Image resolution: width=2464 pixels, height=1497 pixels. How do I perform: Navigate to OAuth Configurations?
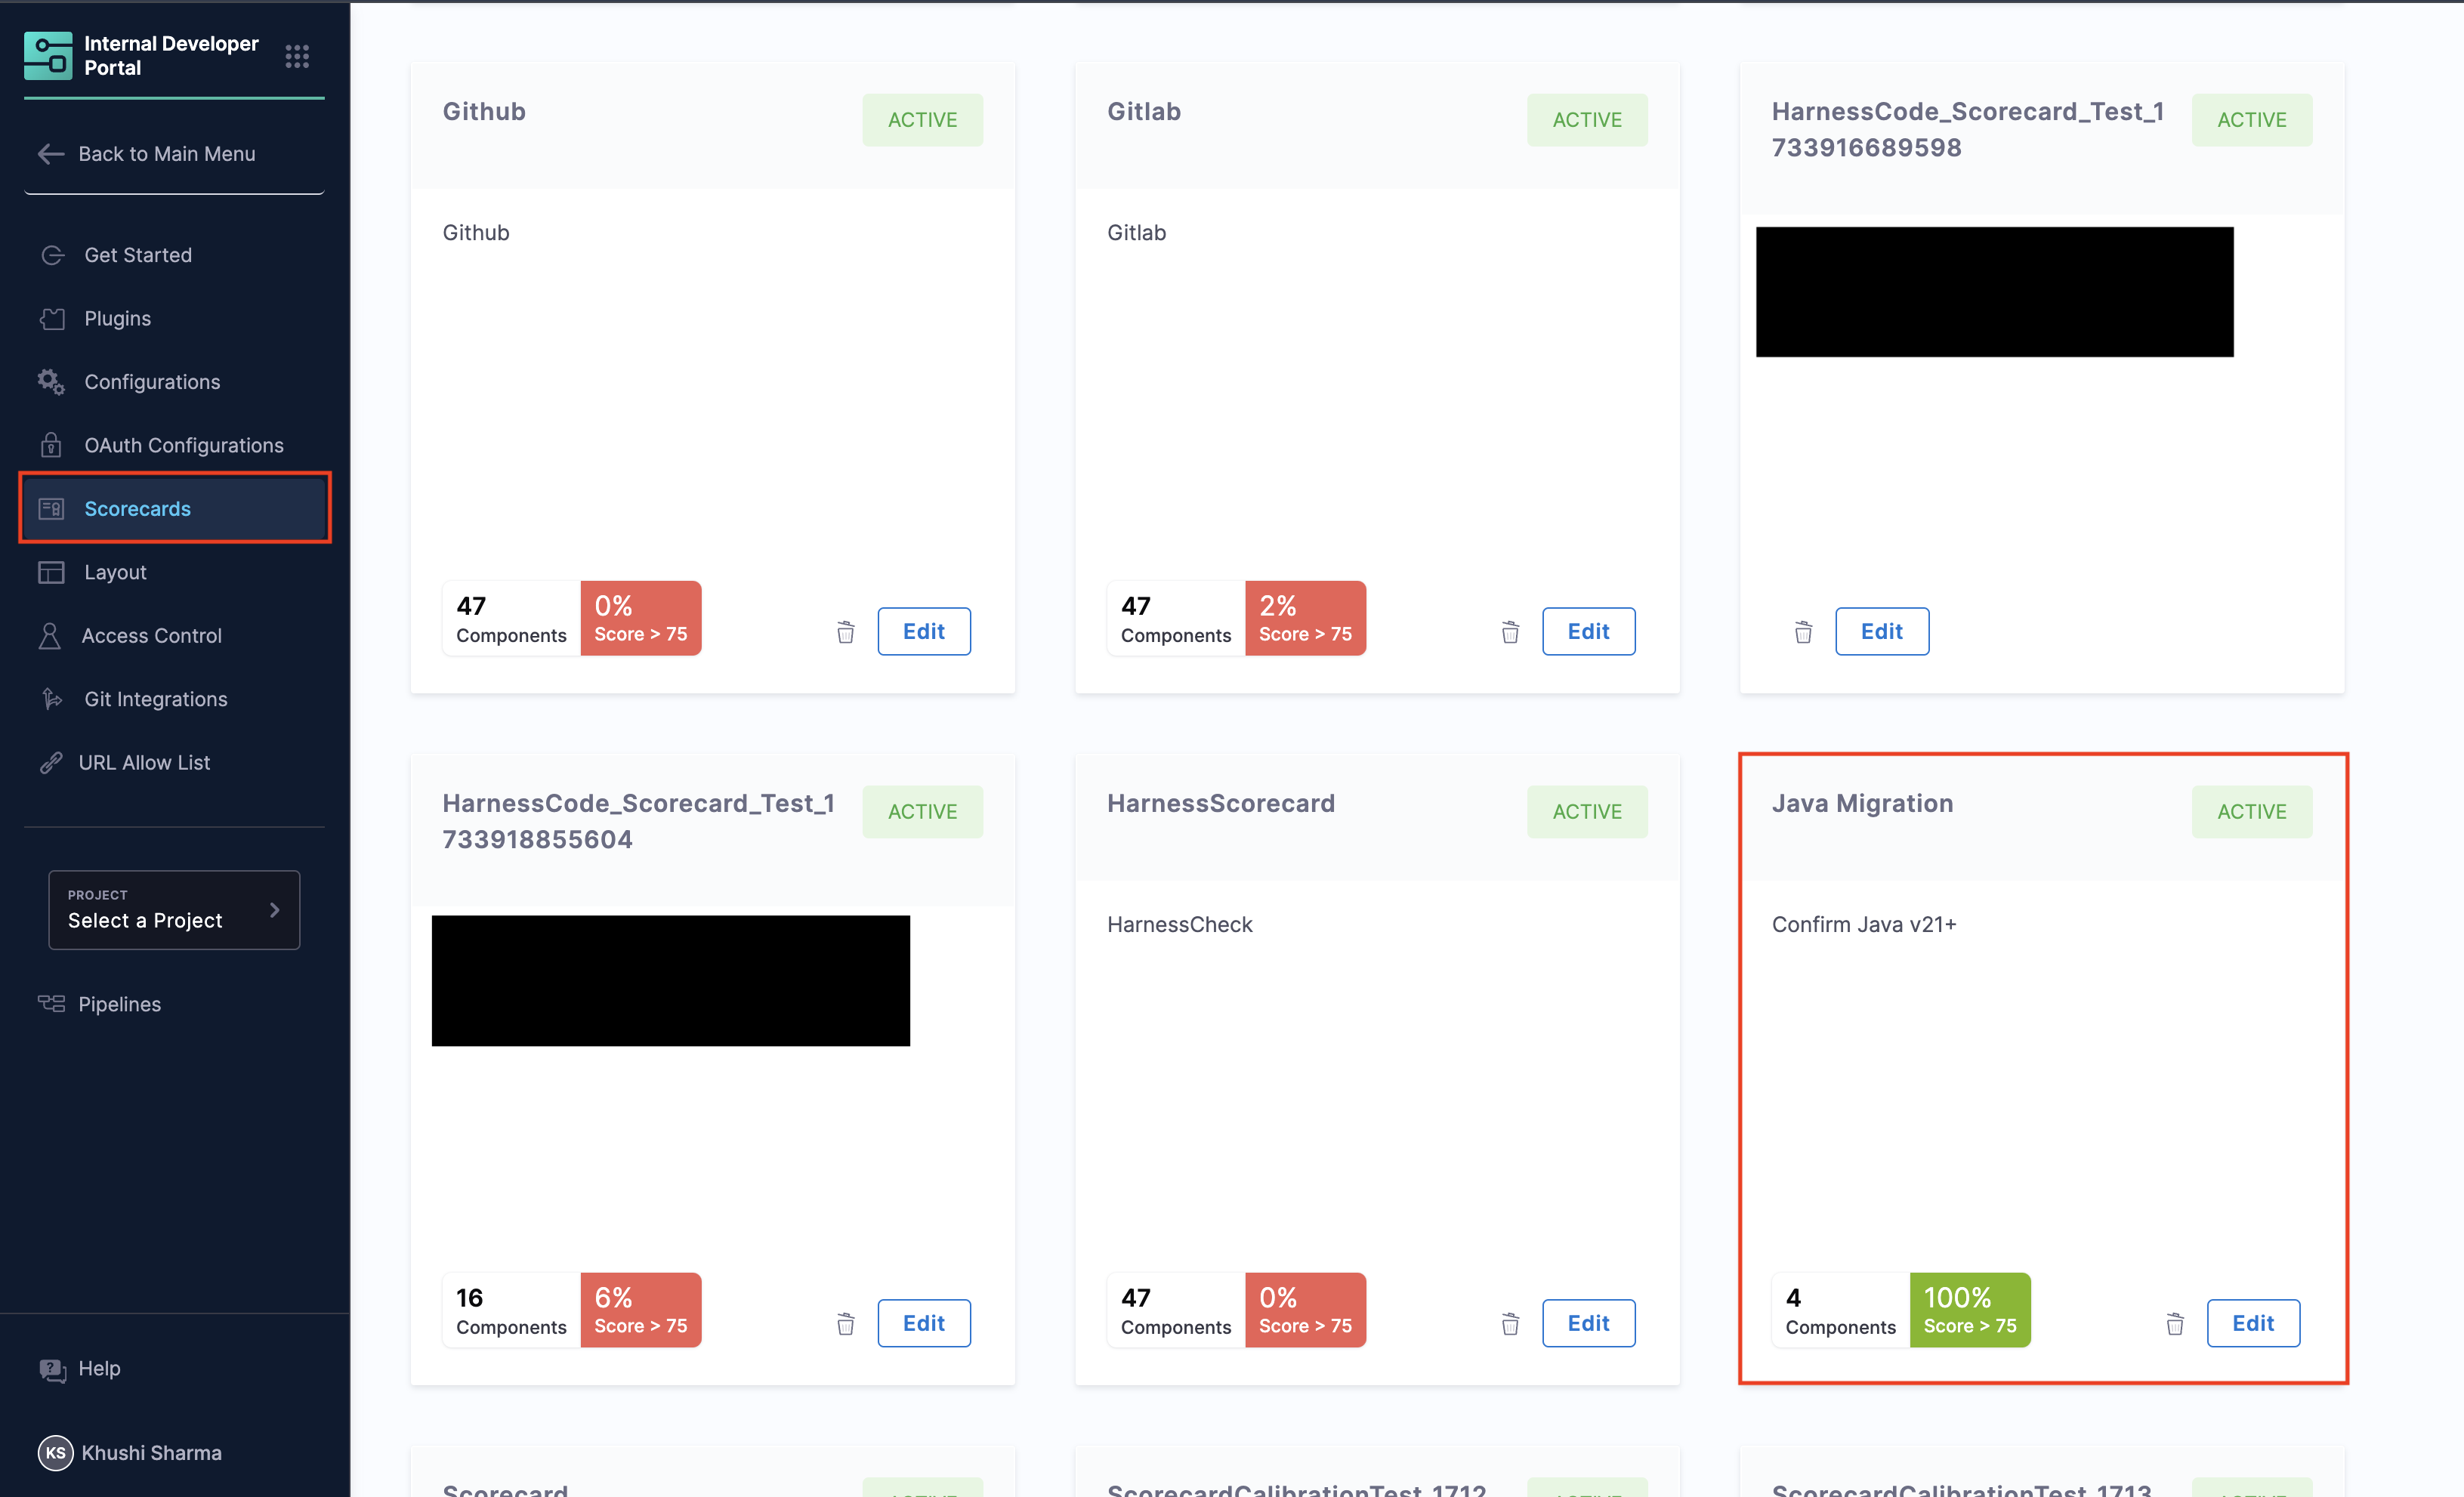183,445
